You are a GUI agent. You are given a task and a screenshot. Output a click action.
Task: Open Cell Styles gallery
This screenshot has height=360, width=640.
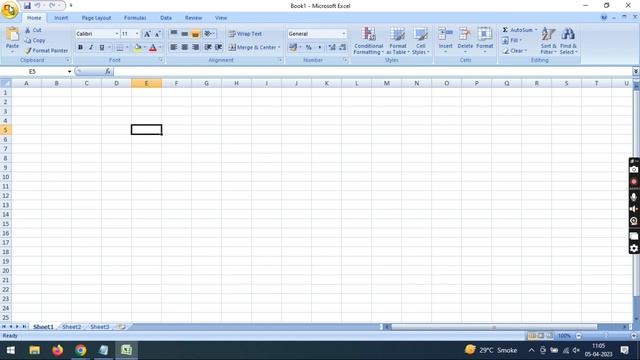pos(420,41)
